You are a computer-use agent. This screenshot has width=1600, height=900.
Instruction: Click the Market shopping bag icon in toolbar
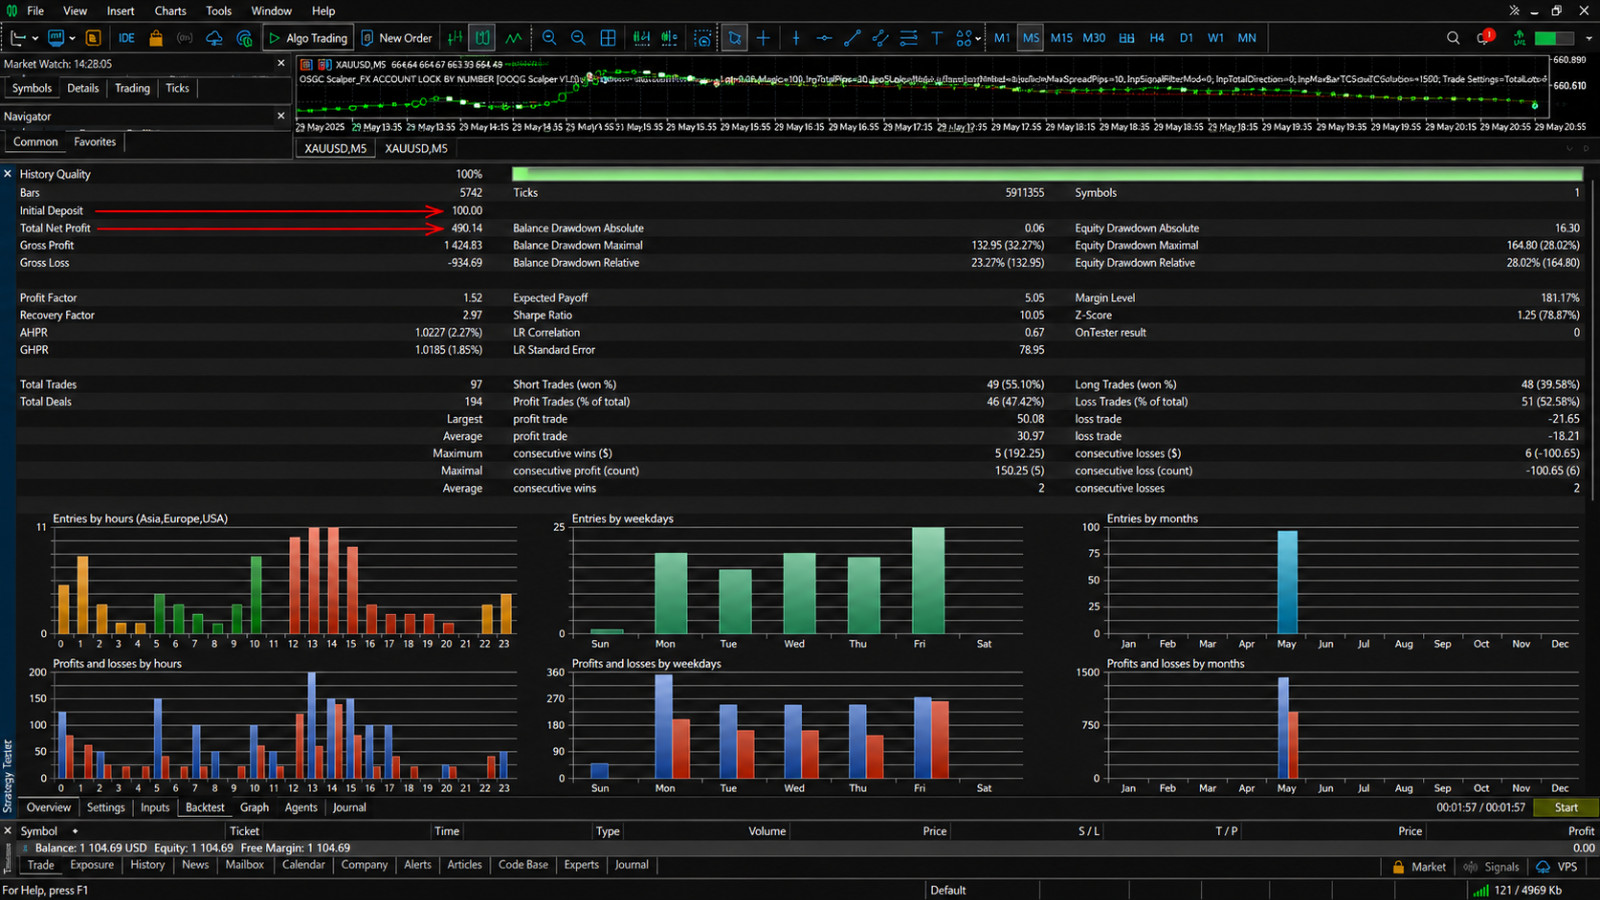coord(156,38)
